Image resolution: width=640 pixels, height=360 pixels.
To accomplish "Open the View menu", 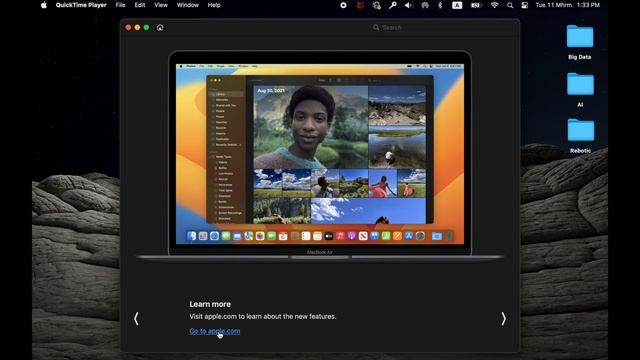I will click(x=161, y=5).
